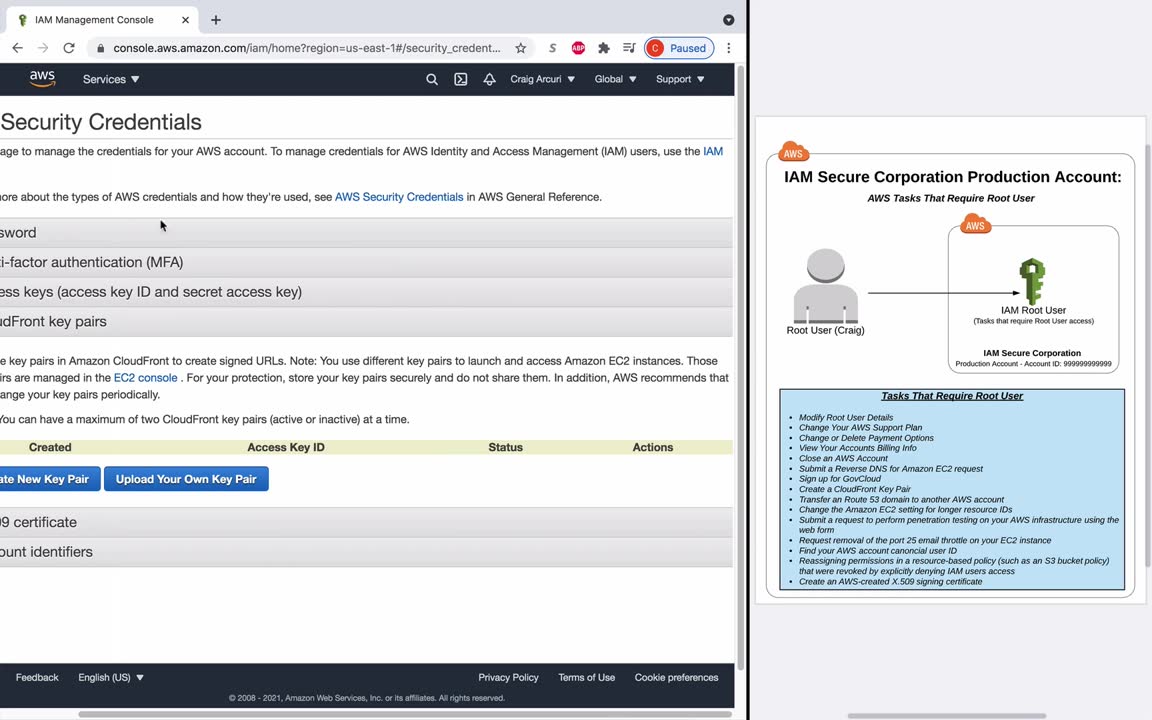Expand the X.509 certificate section

tap(366, 522)
